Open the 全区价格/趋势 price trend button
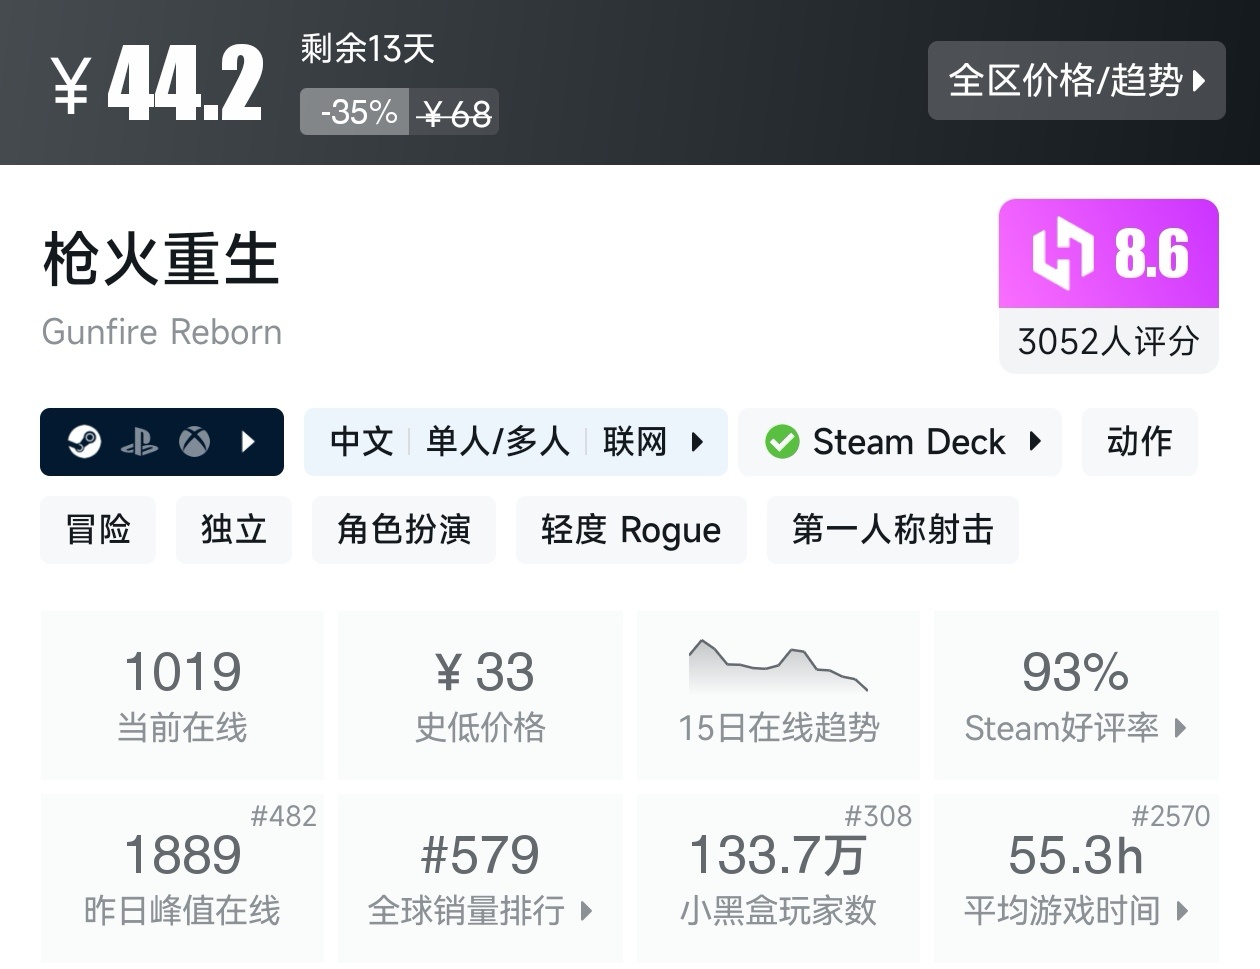This screenshot has width=1260, height=969. coord(1076,80)
